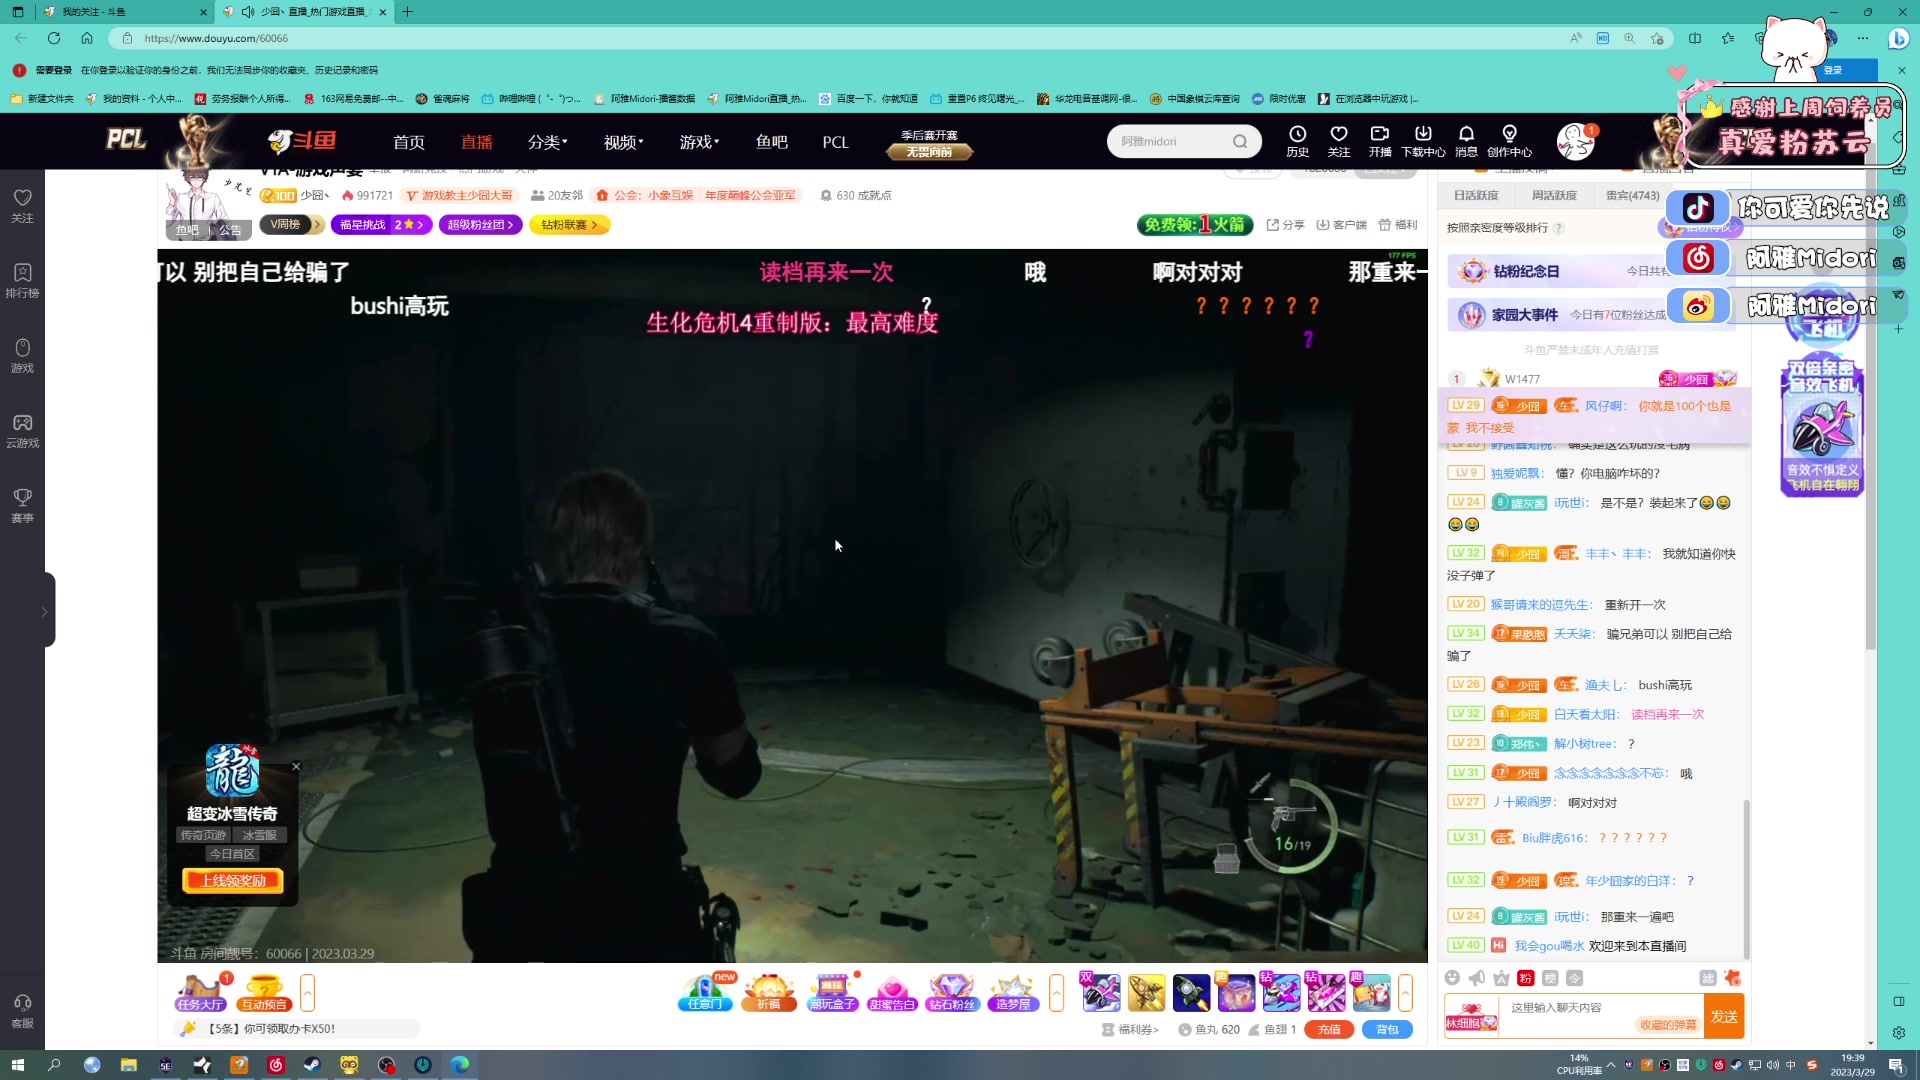Toggle the 滤 chat filter button
This screenshot has width=1920, height=1080.
coord(1707,978)
